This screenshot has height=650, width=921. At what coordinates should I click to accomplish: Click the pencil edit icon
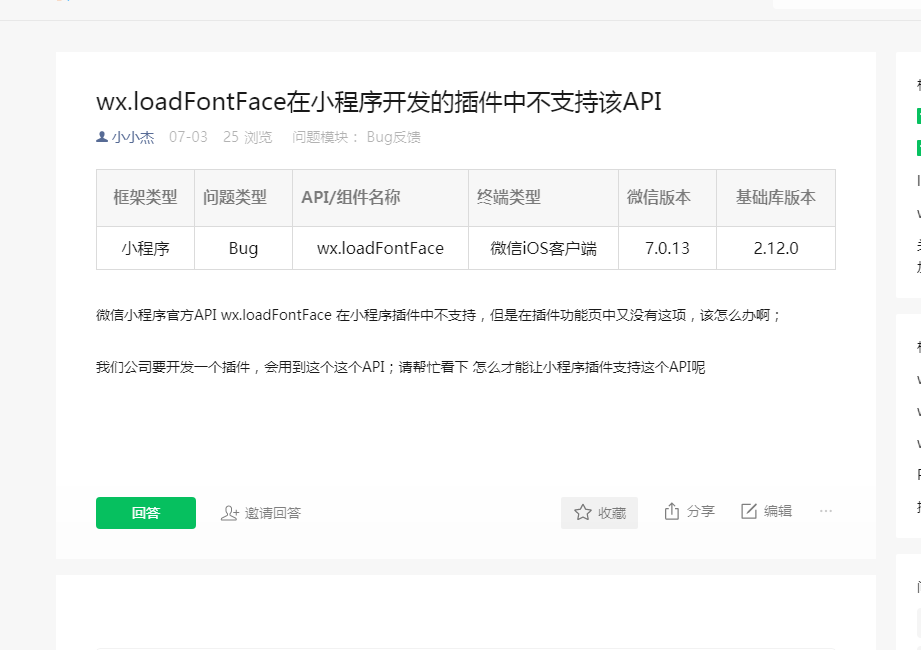749,511
